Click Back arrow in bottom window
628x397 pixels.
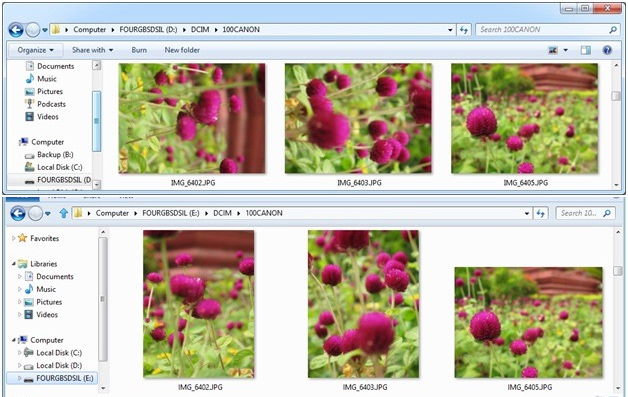click(18, 213)
